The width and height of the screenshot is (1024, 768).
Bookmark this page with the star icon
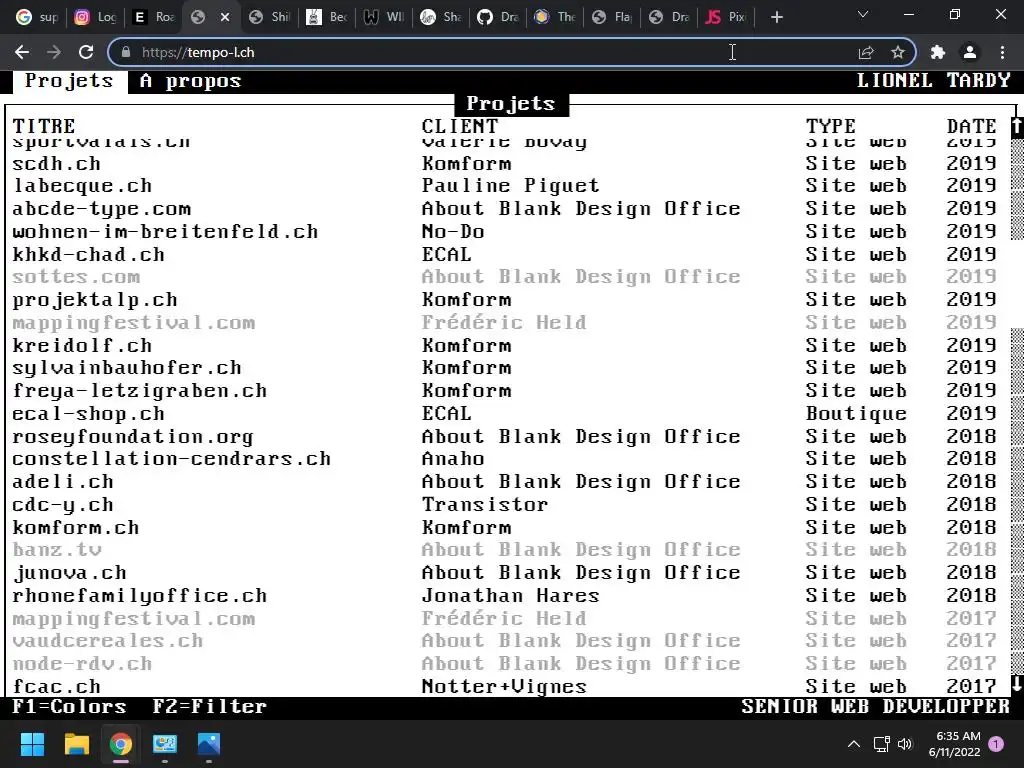click(x=898, y=52)
